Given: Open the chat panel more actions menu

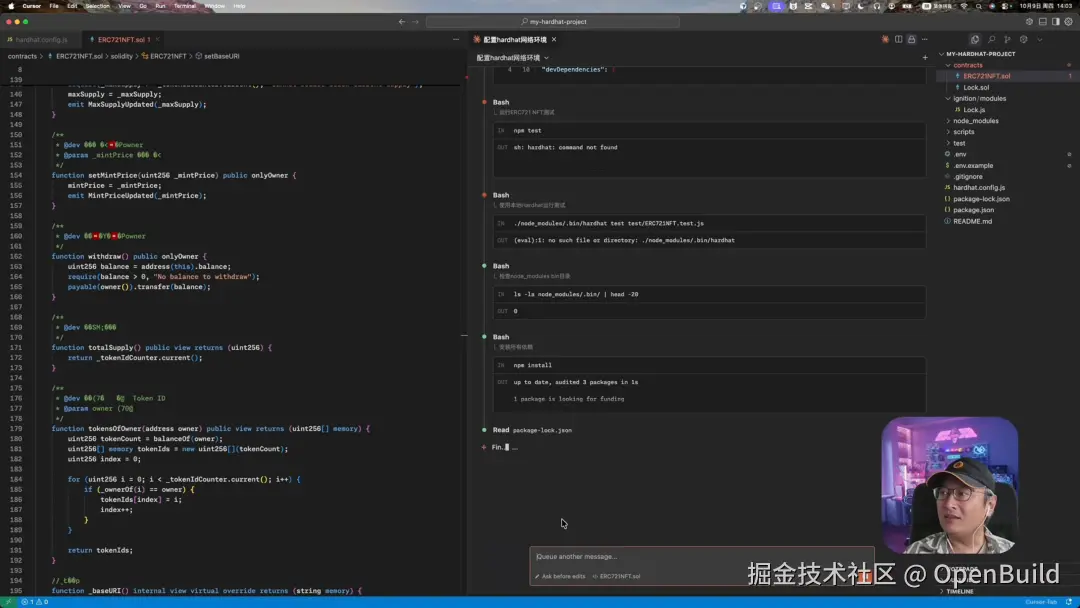Looking at the screenshot, I should [924, 40].
